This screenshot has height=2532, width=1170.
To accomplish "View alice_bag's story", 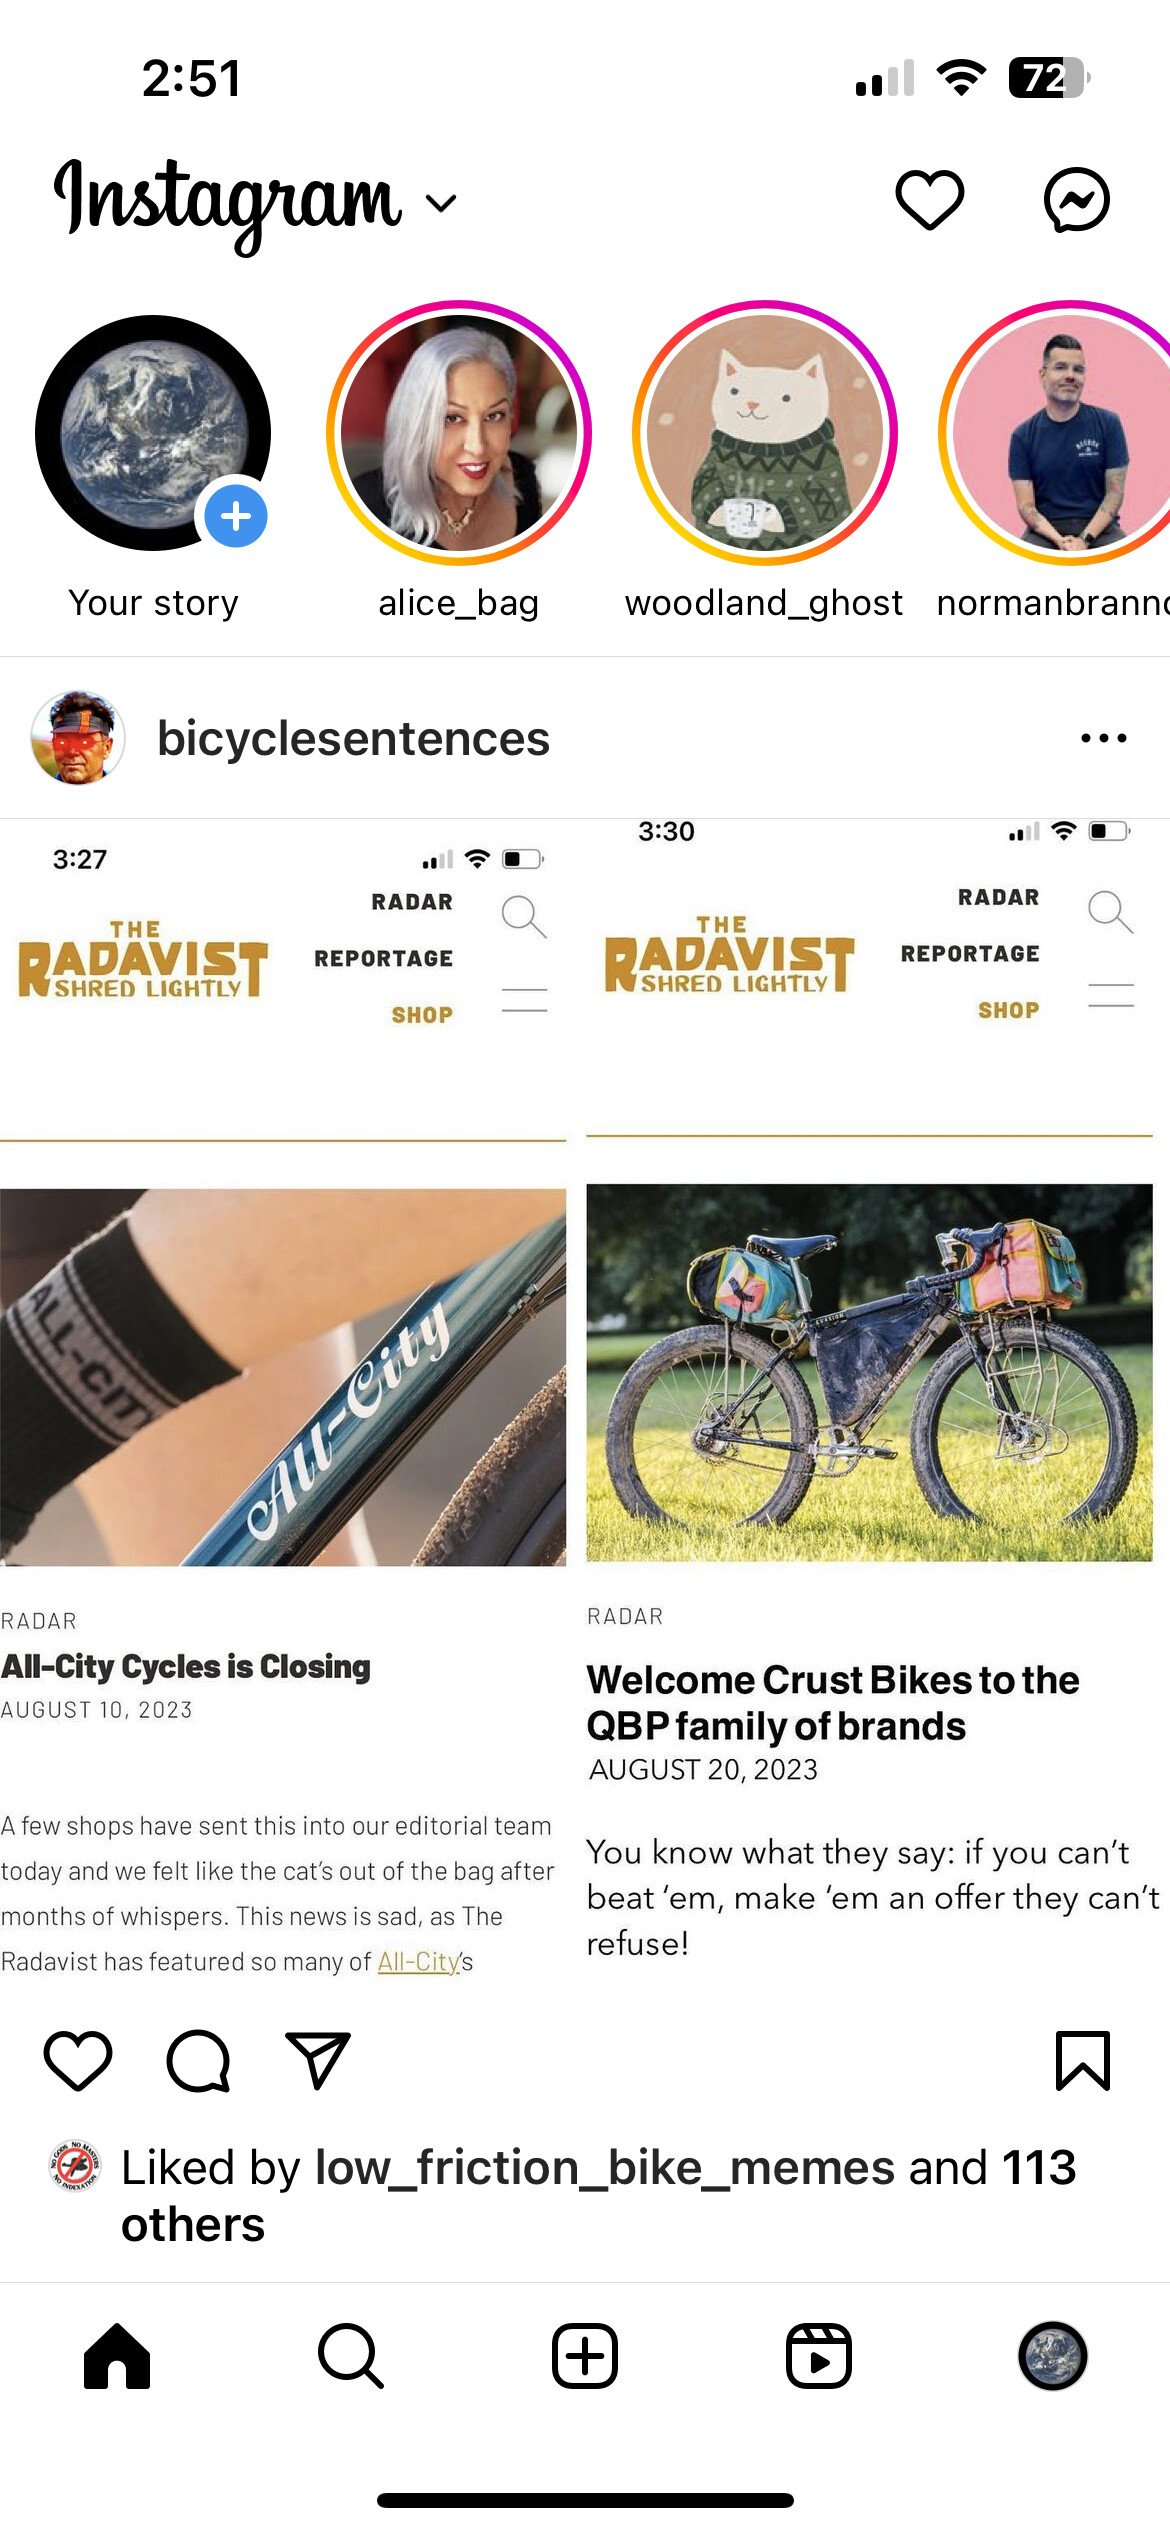I will (459, 433).
